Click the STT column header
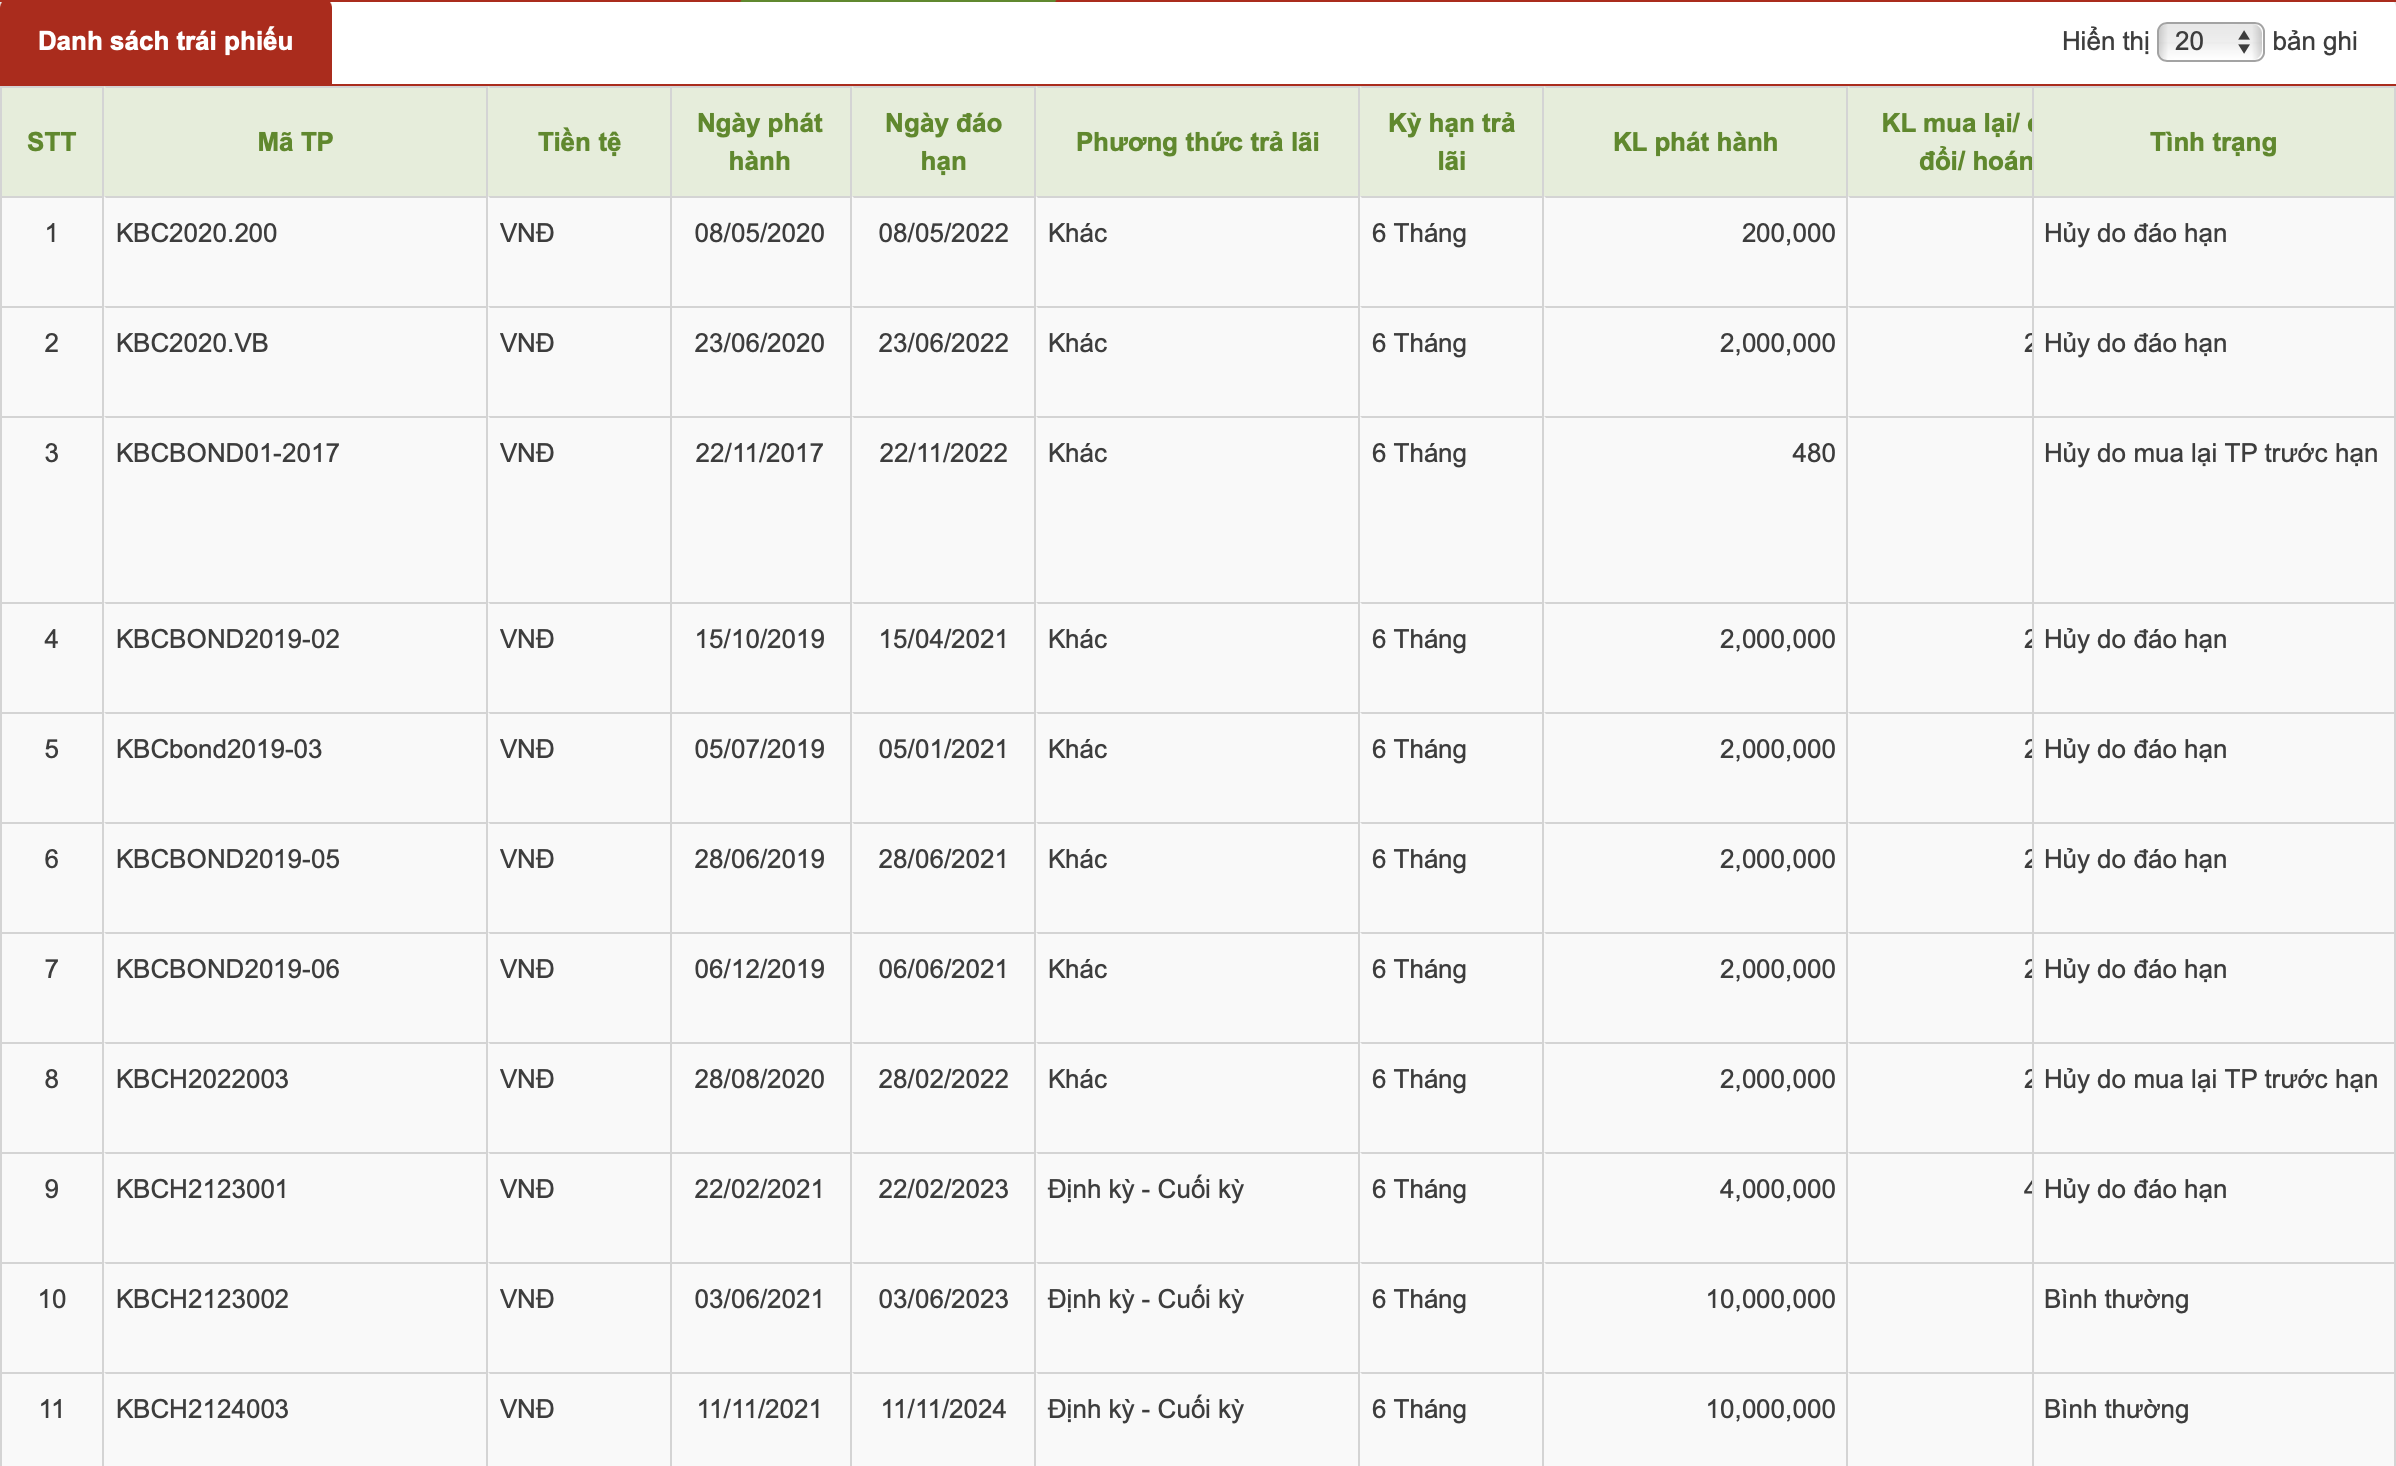 click(x=51, y=142)
